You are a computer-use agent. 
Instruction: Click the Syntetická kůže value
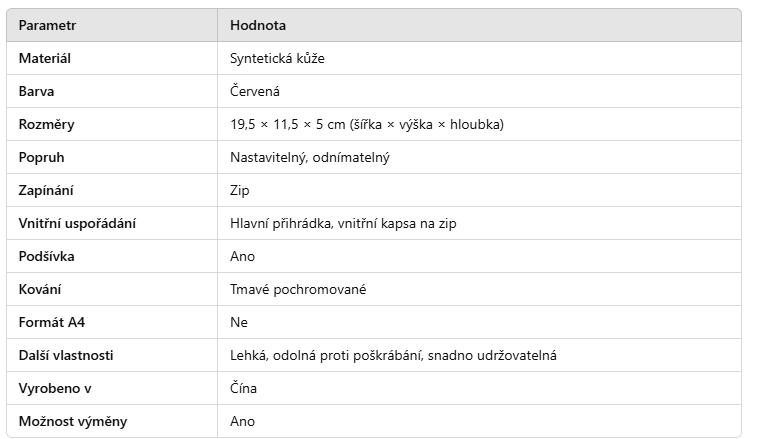(277, 58)
